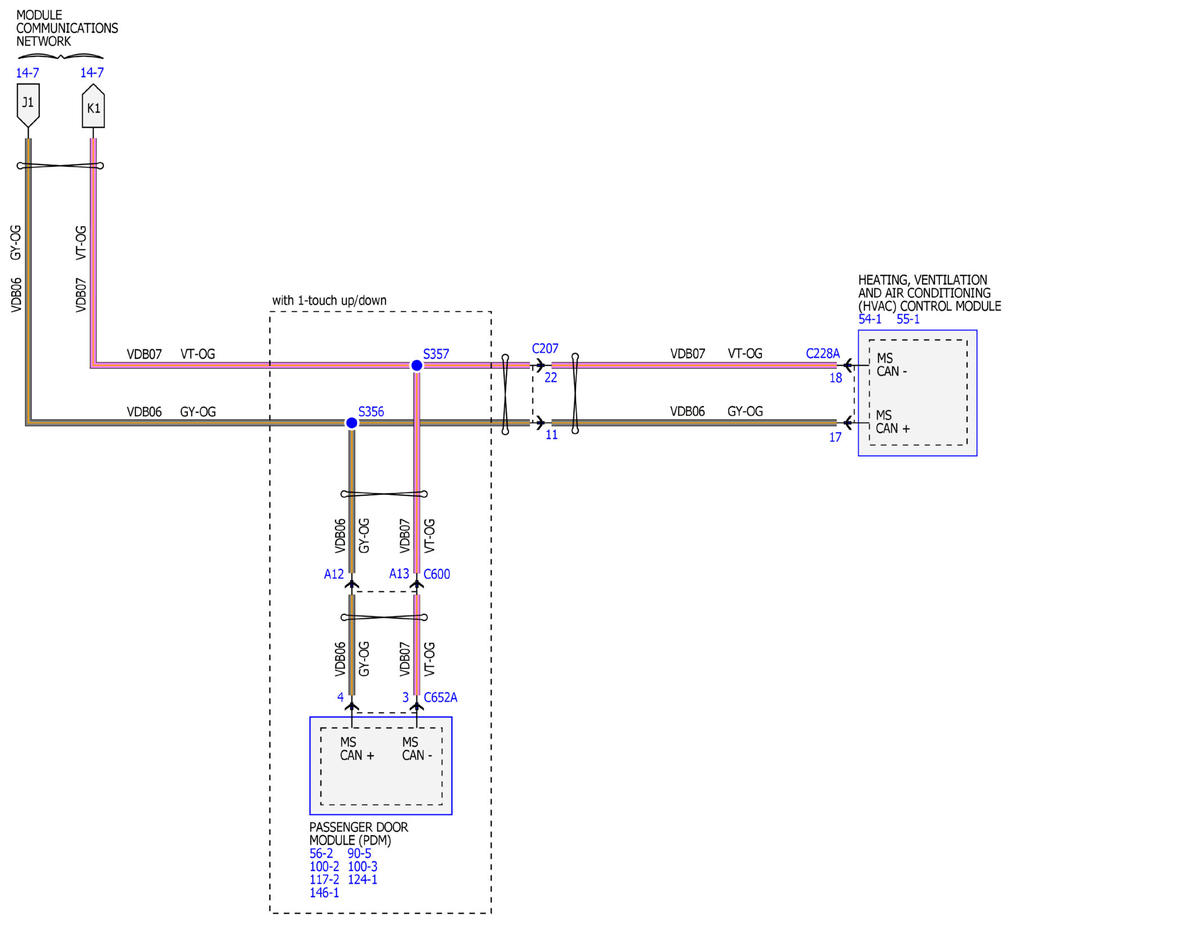The height and width of the screenshot is (927, 1200).
Task: Click the S357 splice label
Action: pyautogui.click(x=436, y=354)
